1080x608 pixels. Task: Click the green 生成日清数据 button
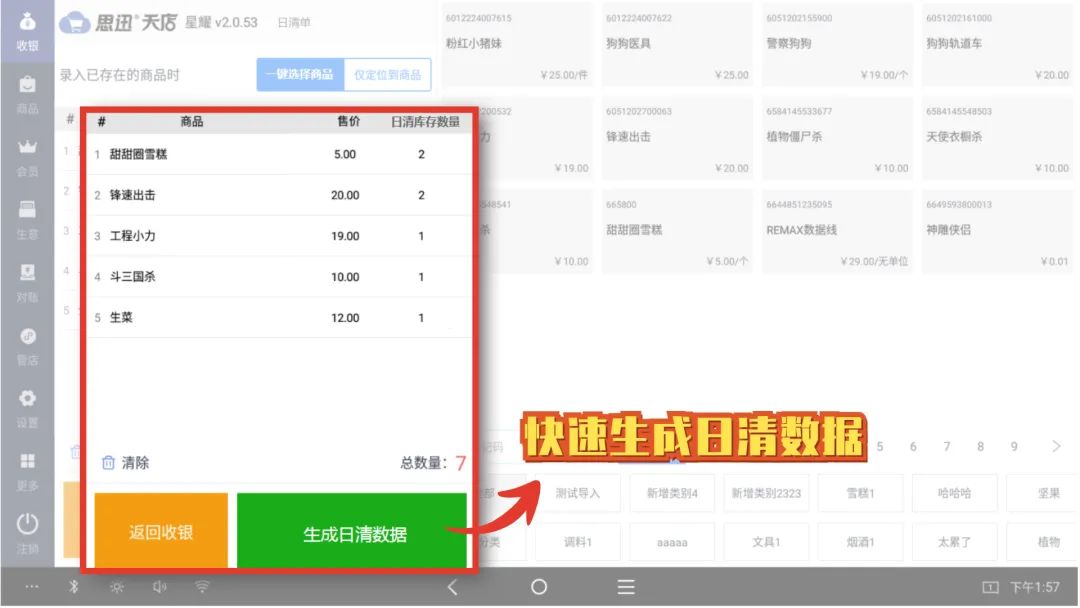[355, 534]
